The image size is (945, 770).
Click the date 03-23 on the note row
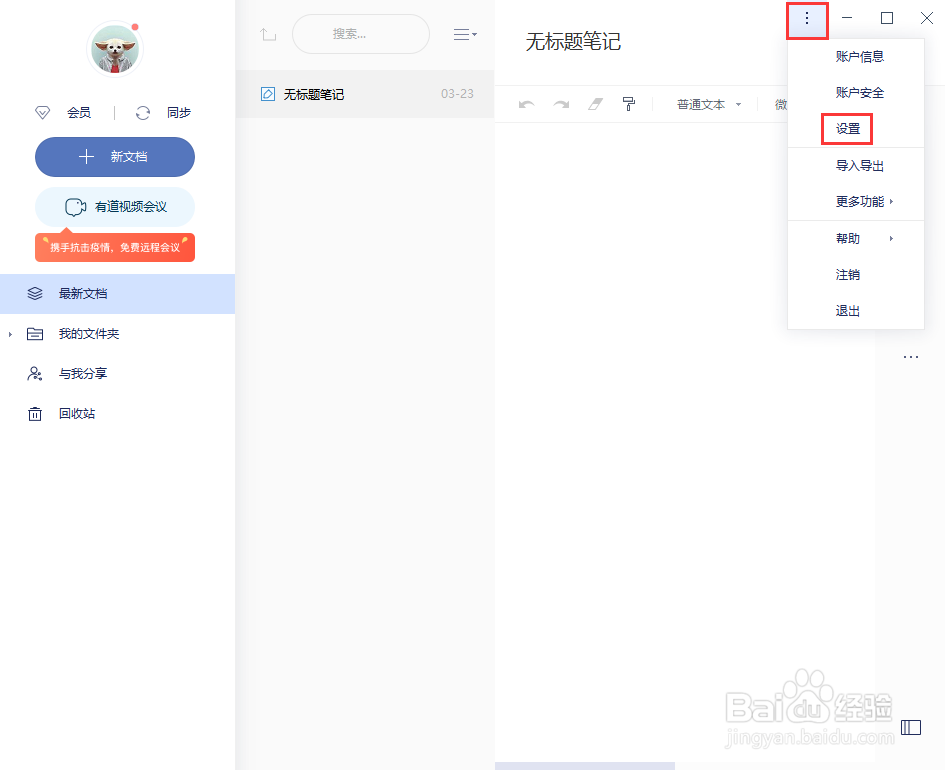[457, 94]
